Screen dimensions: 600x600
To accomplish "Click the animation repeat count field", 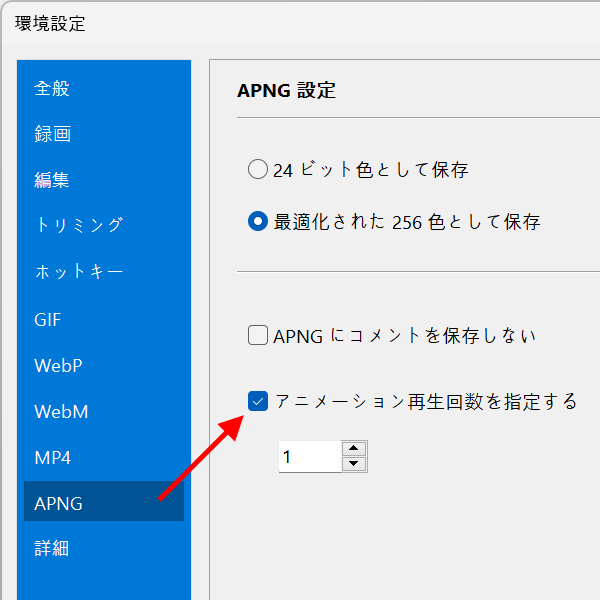I will [310, 457].
